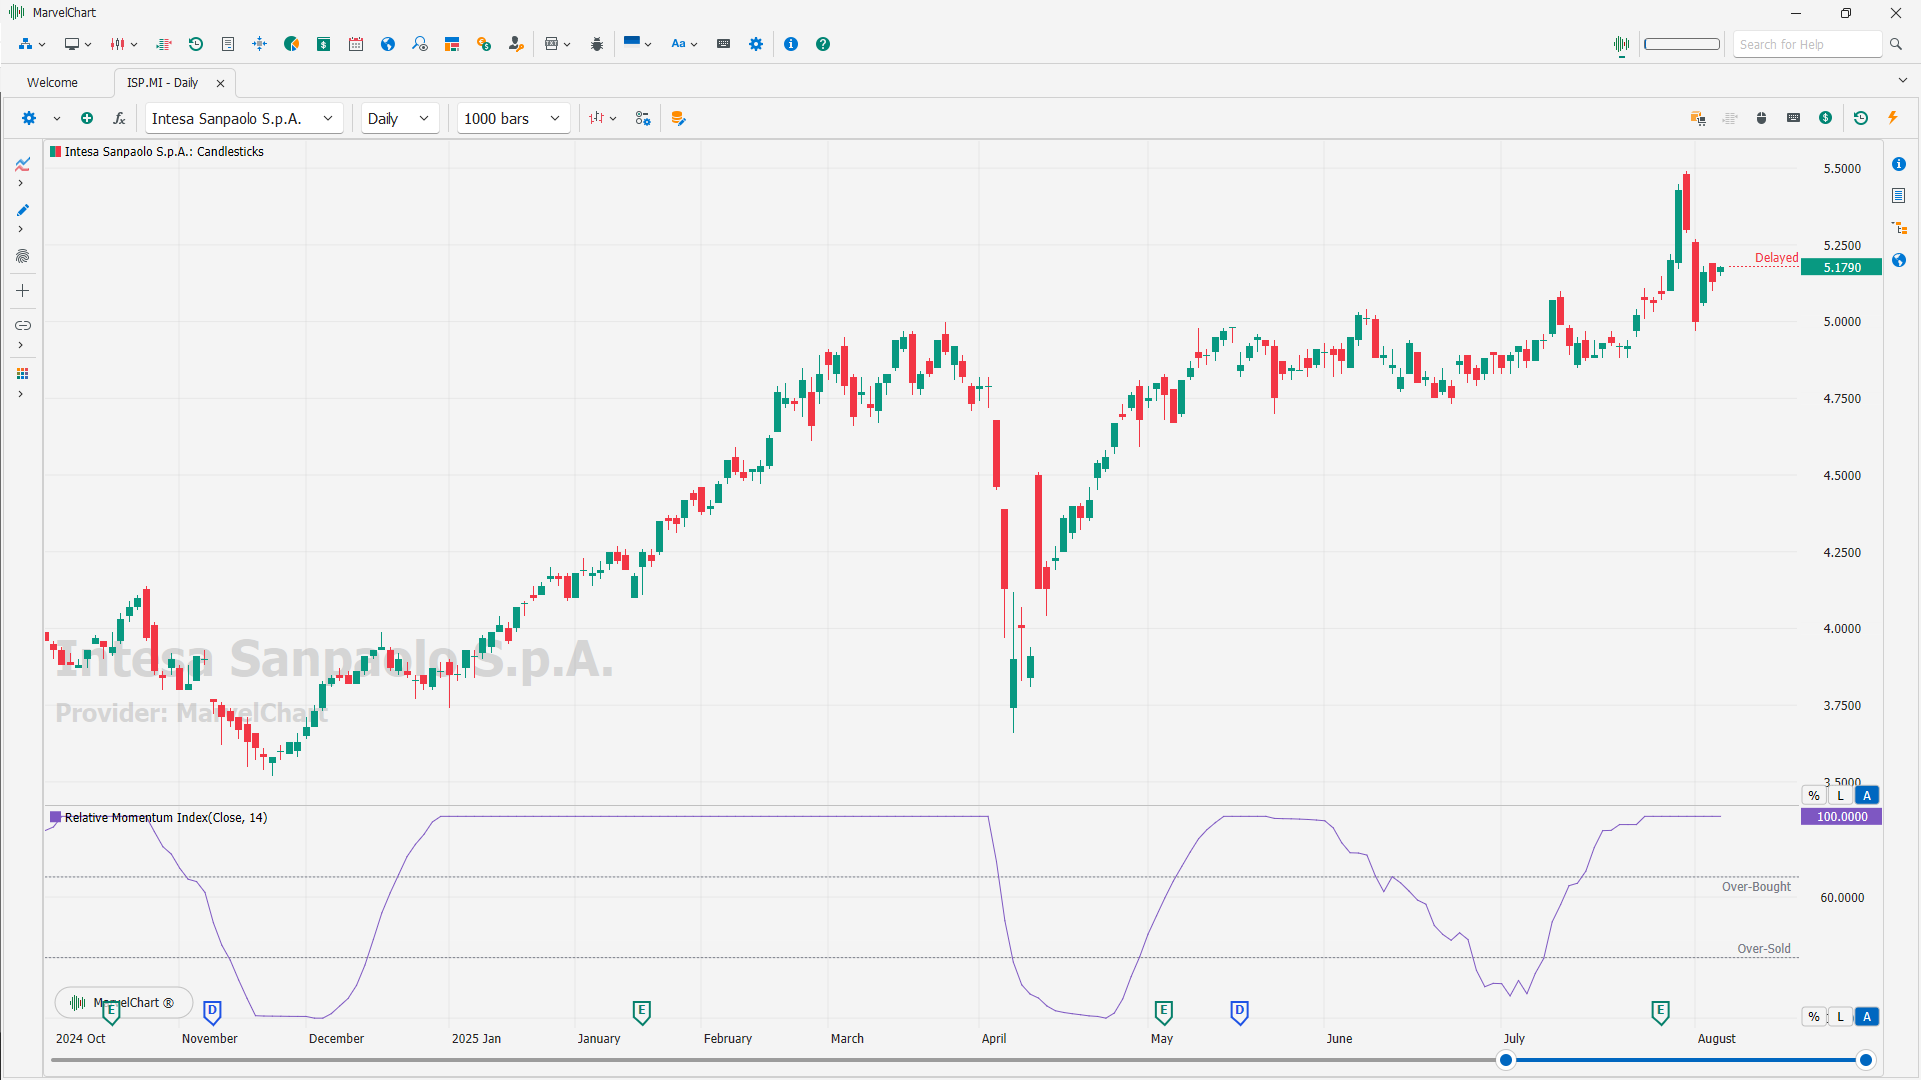1921x1080 pixels.
Task: Expand the tab list chevron at far right
Action: pyautogui.click(x=1902, y=81)
